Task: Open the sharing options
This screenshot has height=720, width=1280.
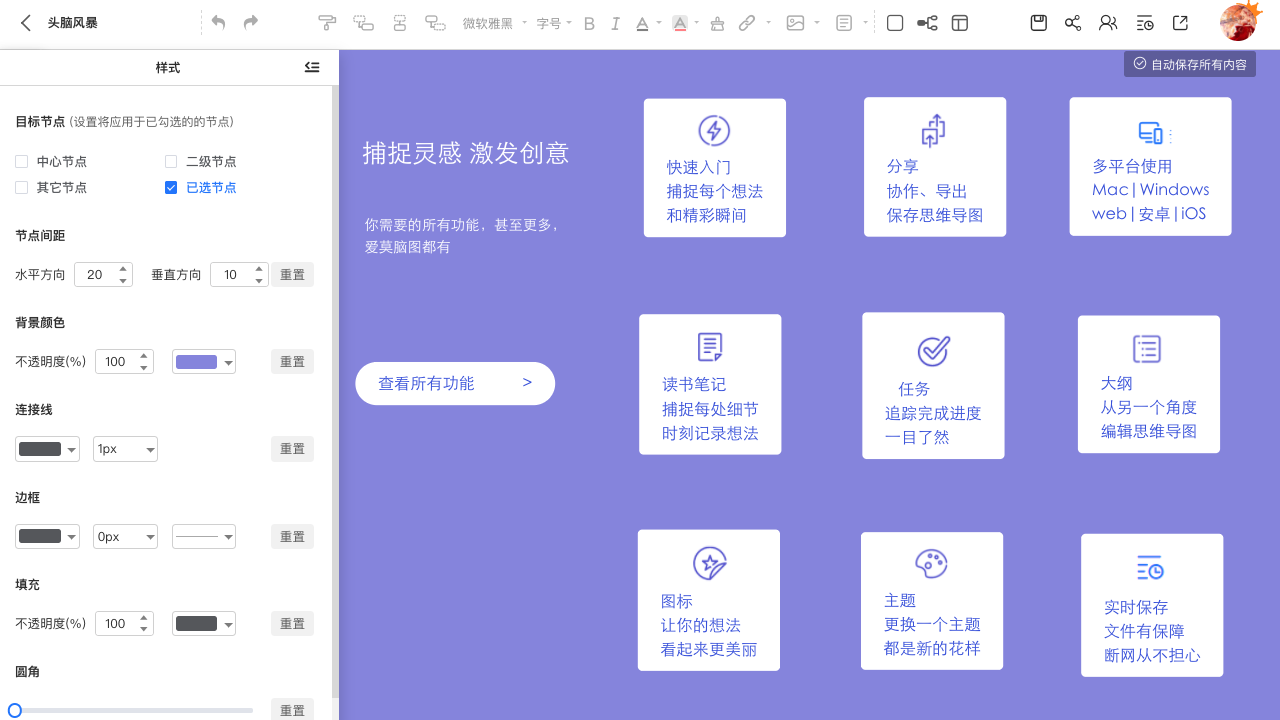Action: [x=1072, y=22]
